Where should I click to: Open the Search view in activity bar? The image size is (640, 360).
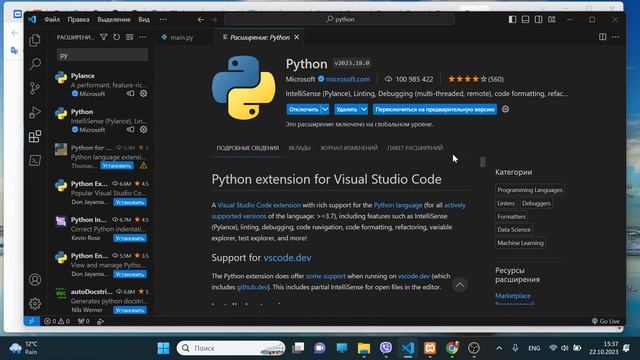click(35, 64)
